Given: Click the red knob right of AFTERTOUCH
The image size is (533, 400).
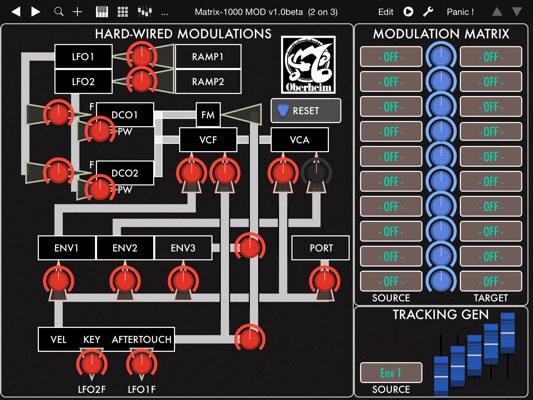Looking at the screenshot, I should (250, 338).
